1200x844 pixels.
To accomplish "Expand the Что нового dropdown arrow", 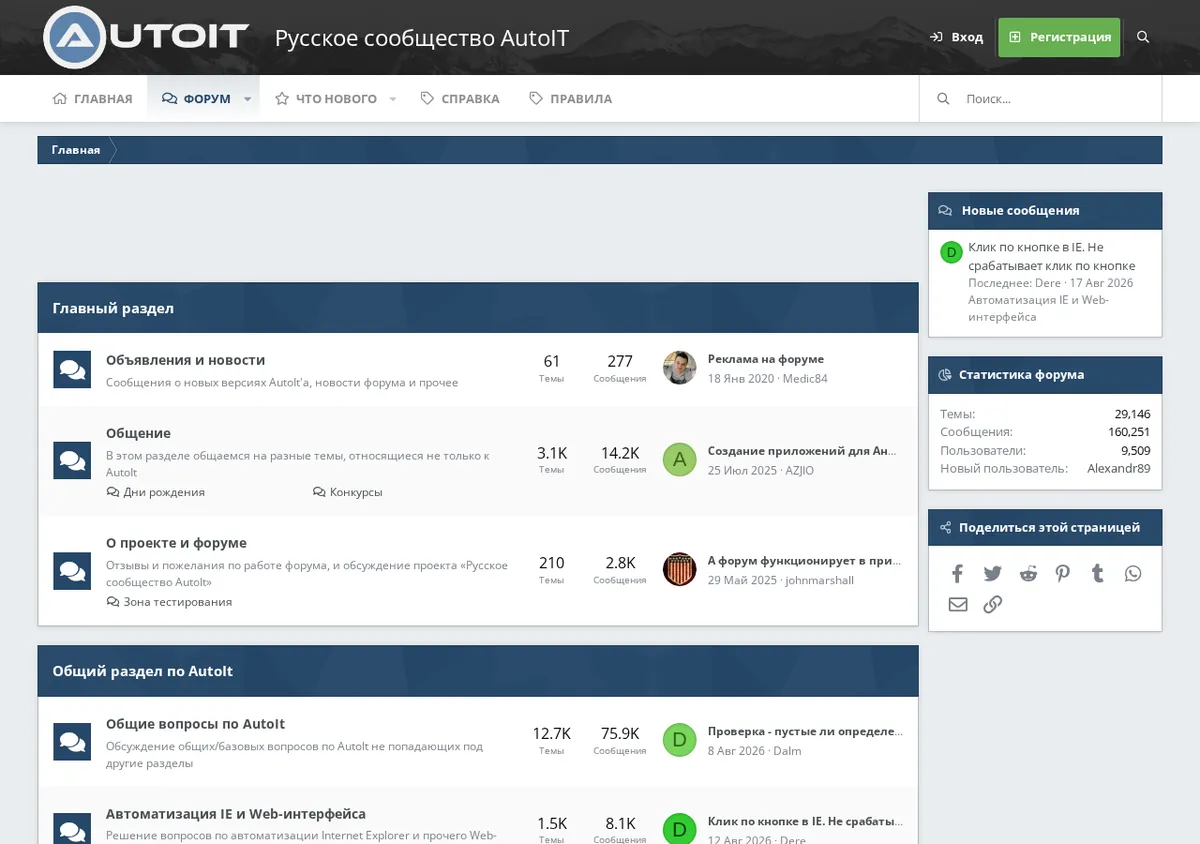I will (392, 99).
